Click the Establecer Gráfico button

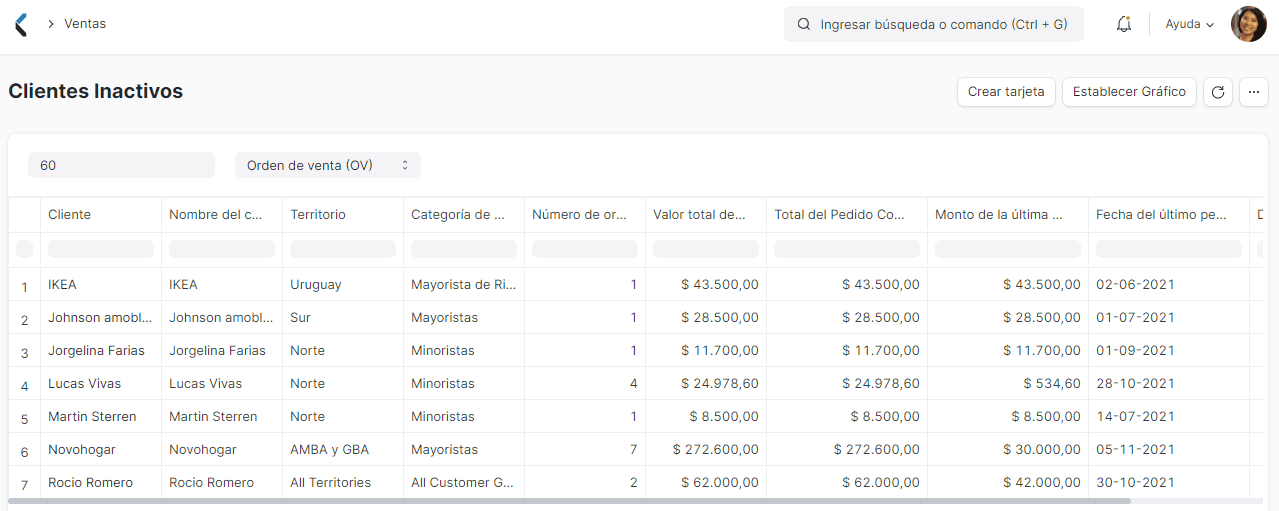1129,92
